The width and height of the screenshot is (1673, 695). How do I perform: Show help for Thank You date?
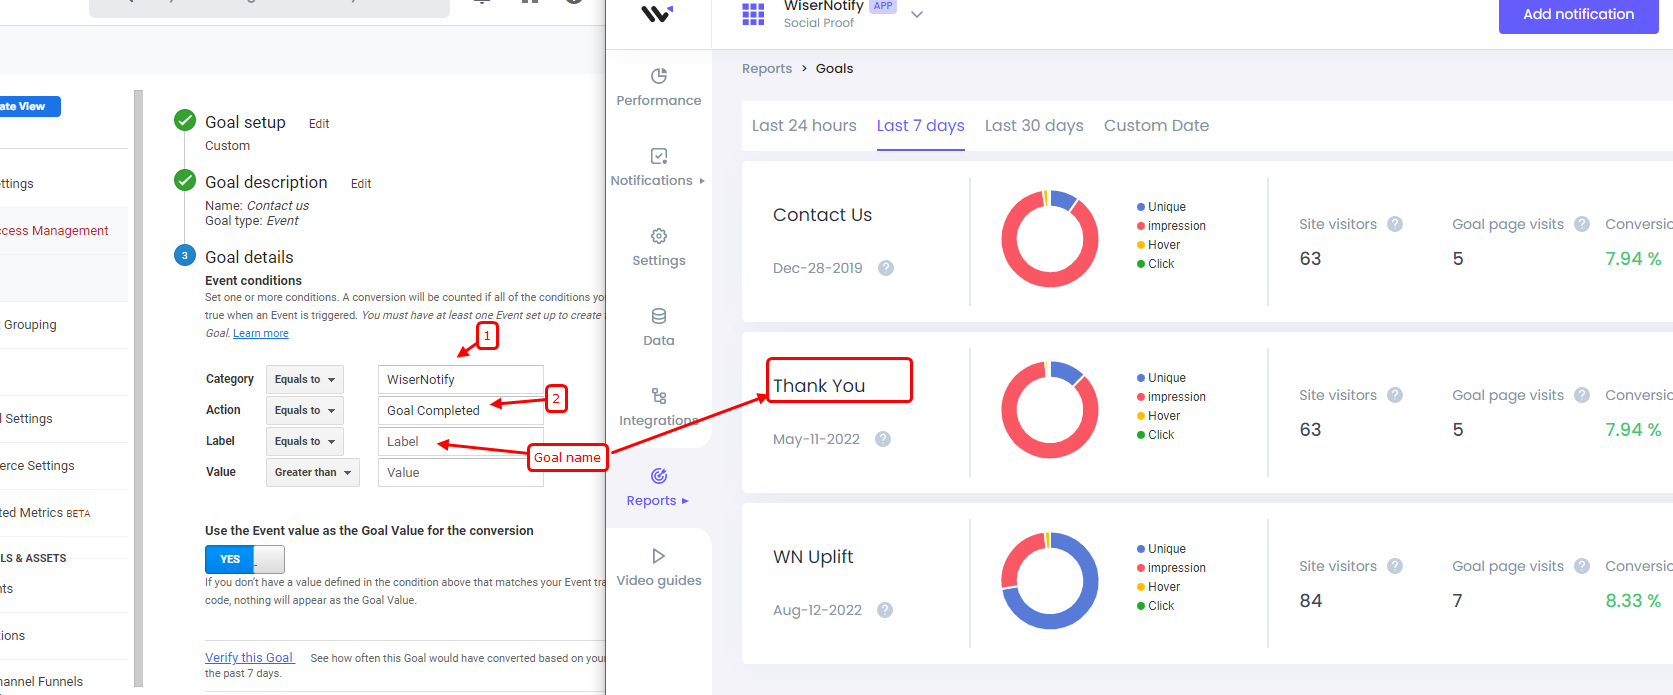[x=883, y=439]
